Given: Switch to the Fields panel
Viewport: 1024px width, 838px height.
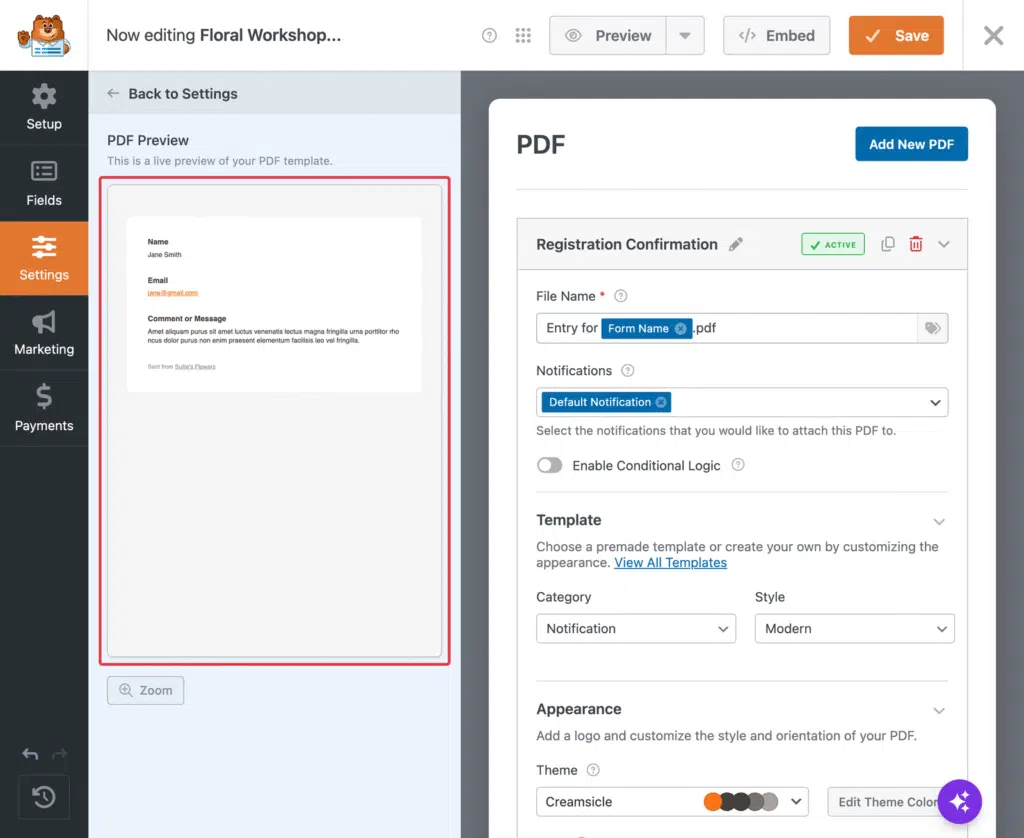Looking at the screenshot, I should click(x=44, y=184).
